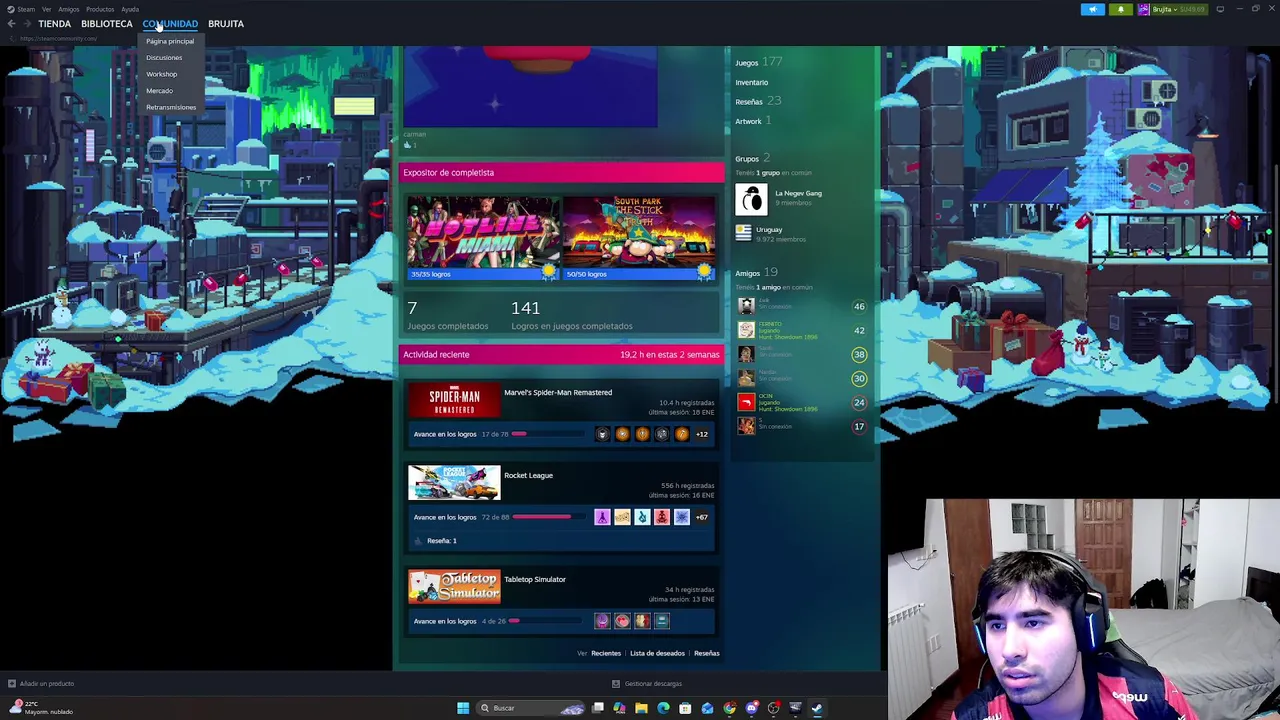Screen dimensions: 1280x720
Task: Open the avatar of friend FERNITO
Action: 746,330
